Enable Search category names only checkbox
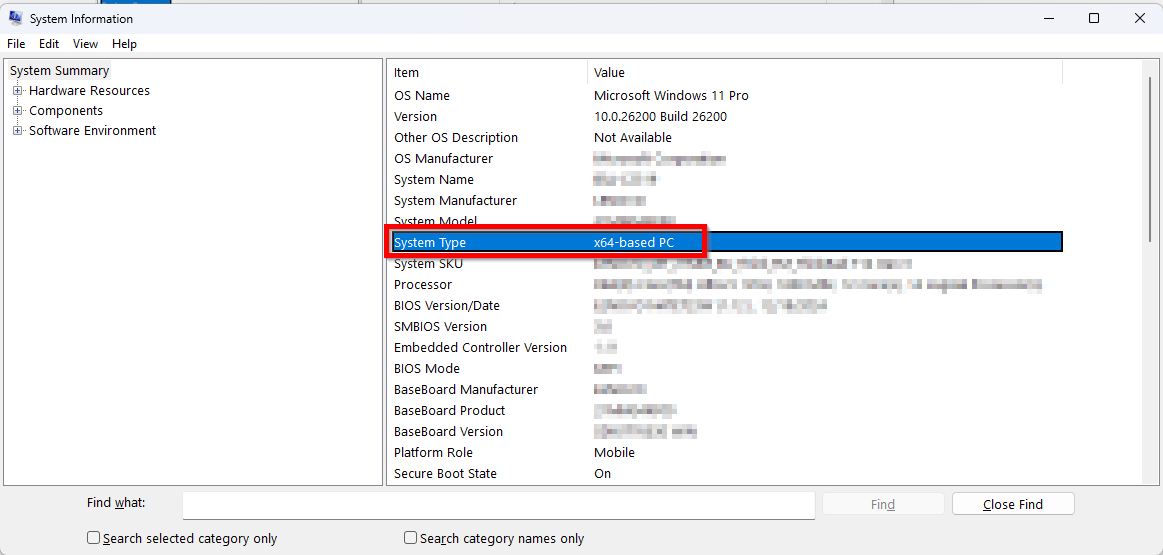The width and height of the screenshot is (1163, 555). 411,538
